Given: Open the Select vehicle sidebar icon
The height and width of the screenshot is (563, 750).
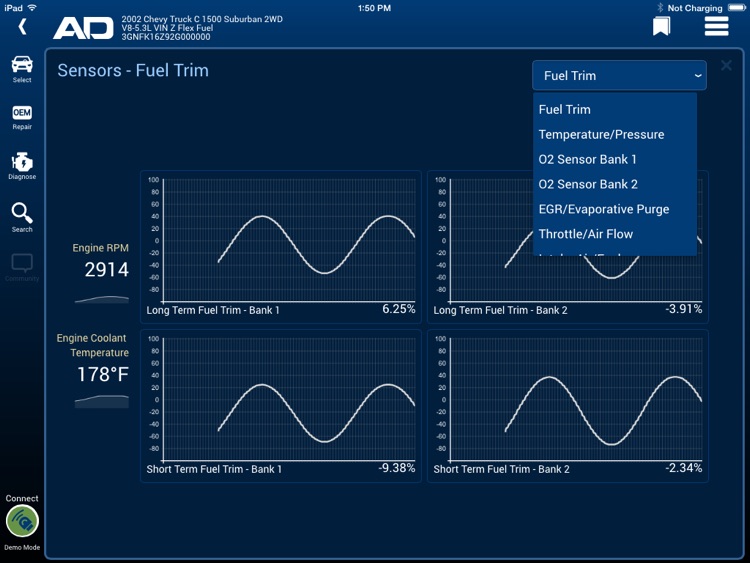Looking at the screenshot, I should tap(22, 69).
